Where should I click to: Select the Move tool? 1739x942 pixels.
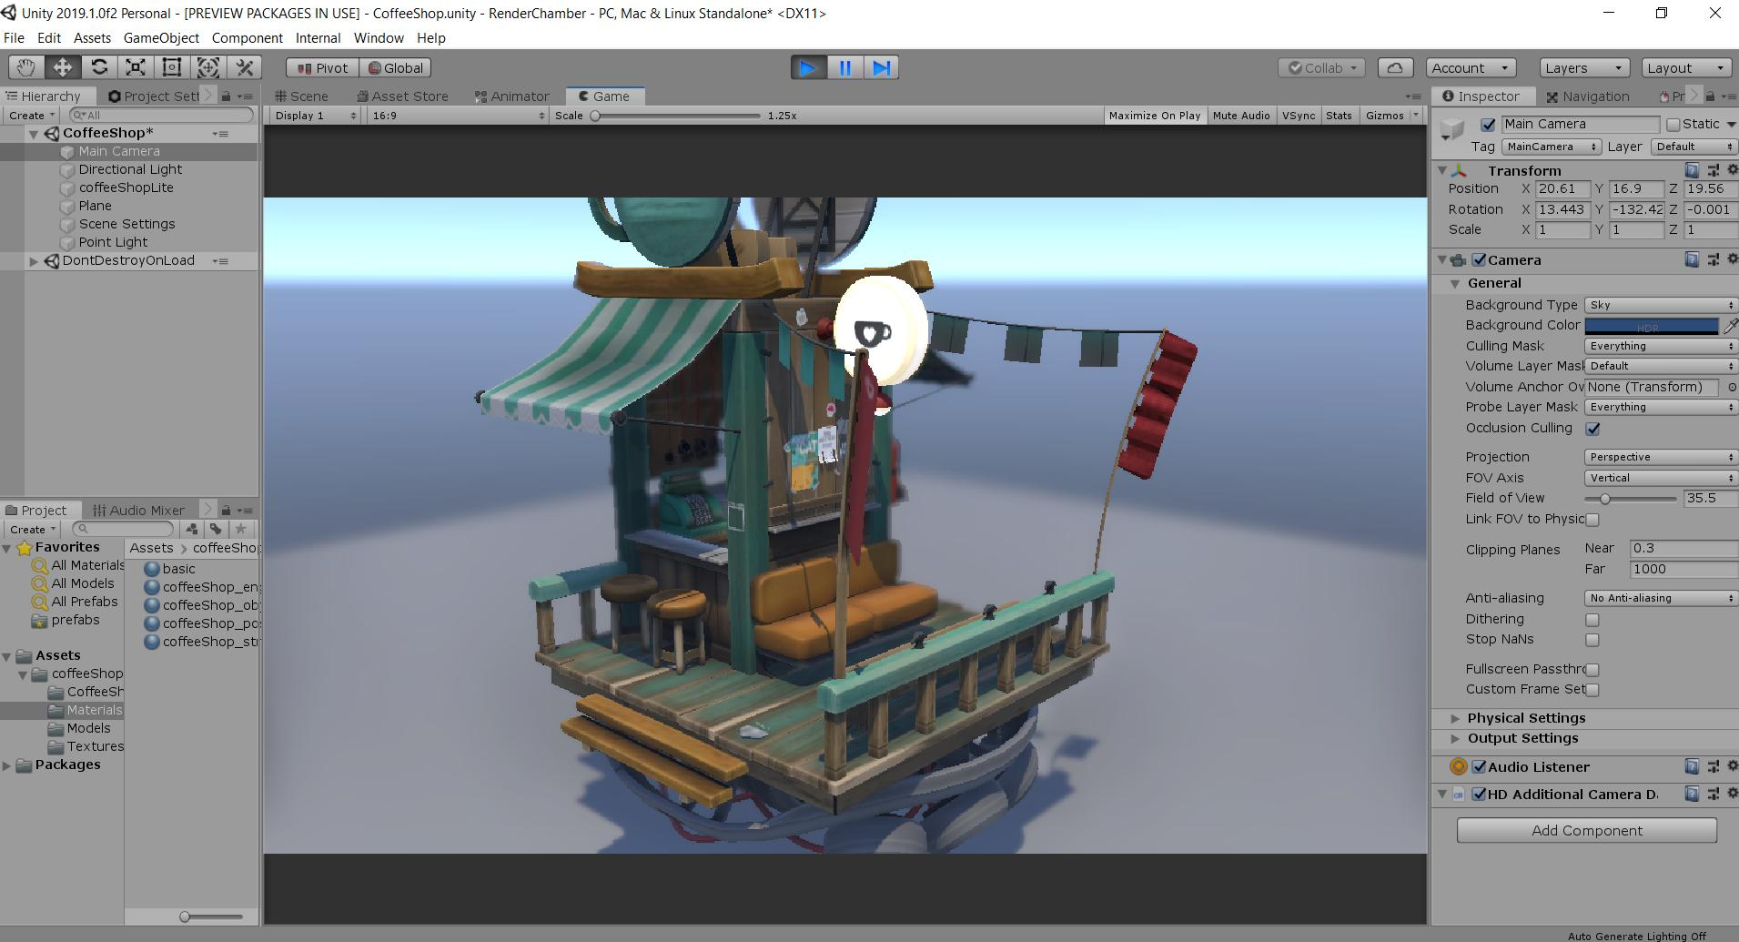click(x=62, y=67)
